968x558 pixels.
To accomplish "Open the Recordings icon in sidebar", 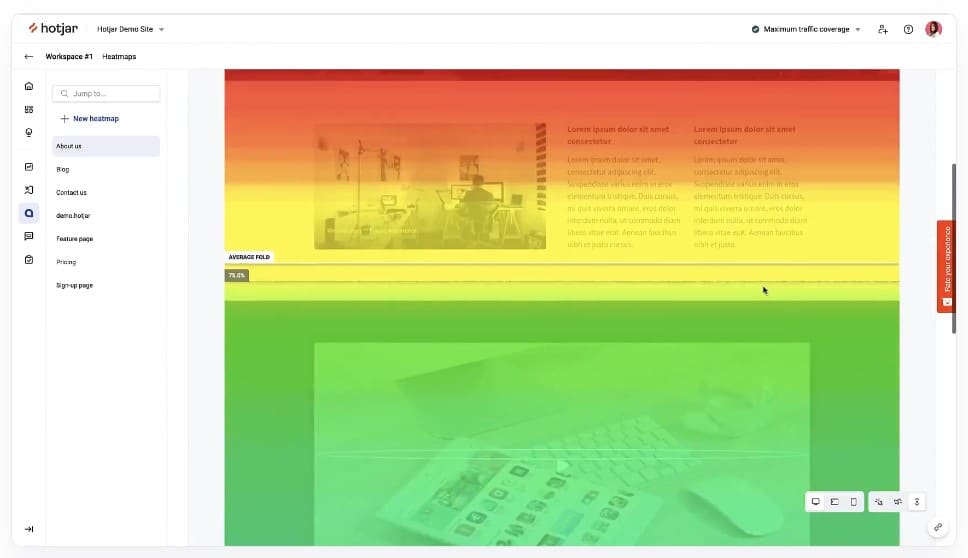I will point(29,190).
